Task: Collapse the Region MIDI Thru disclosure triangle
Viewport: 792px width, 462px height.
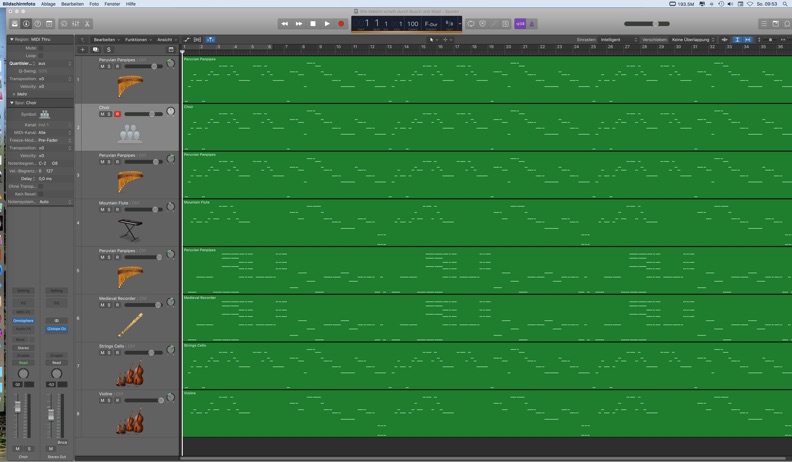Action: pos(12,39)
